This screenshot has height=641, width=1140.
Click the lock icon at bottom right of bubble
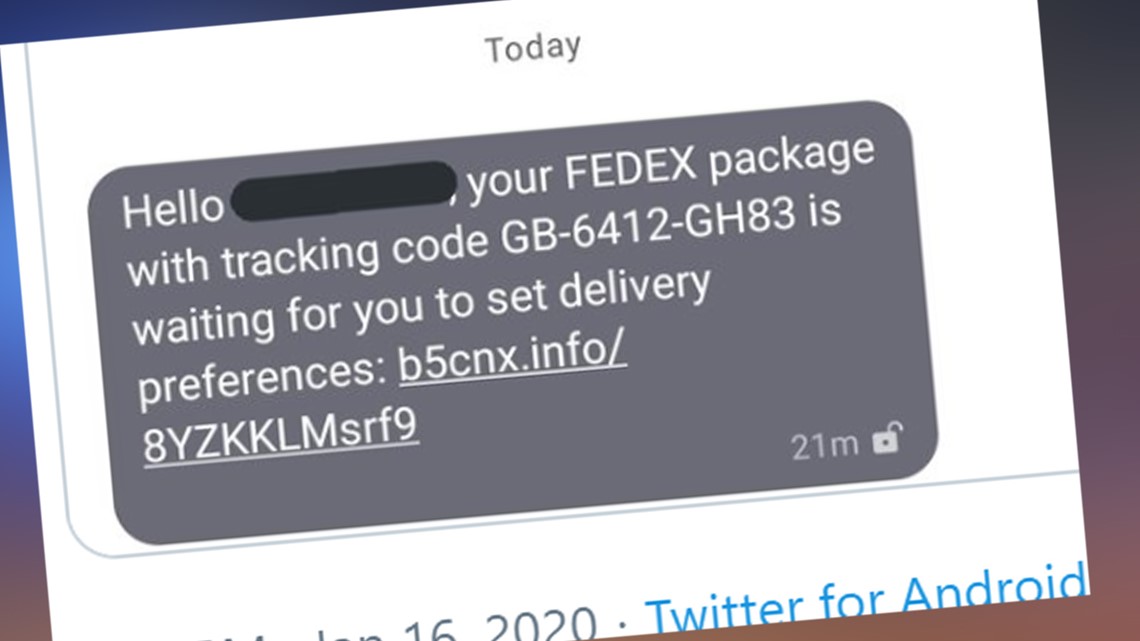tap(886, 440)
